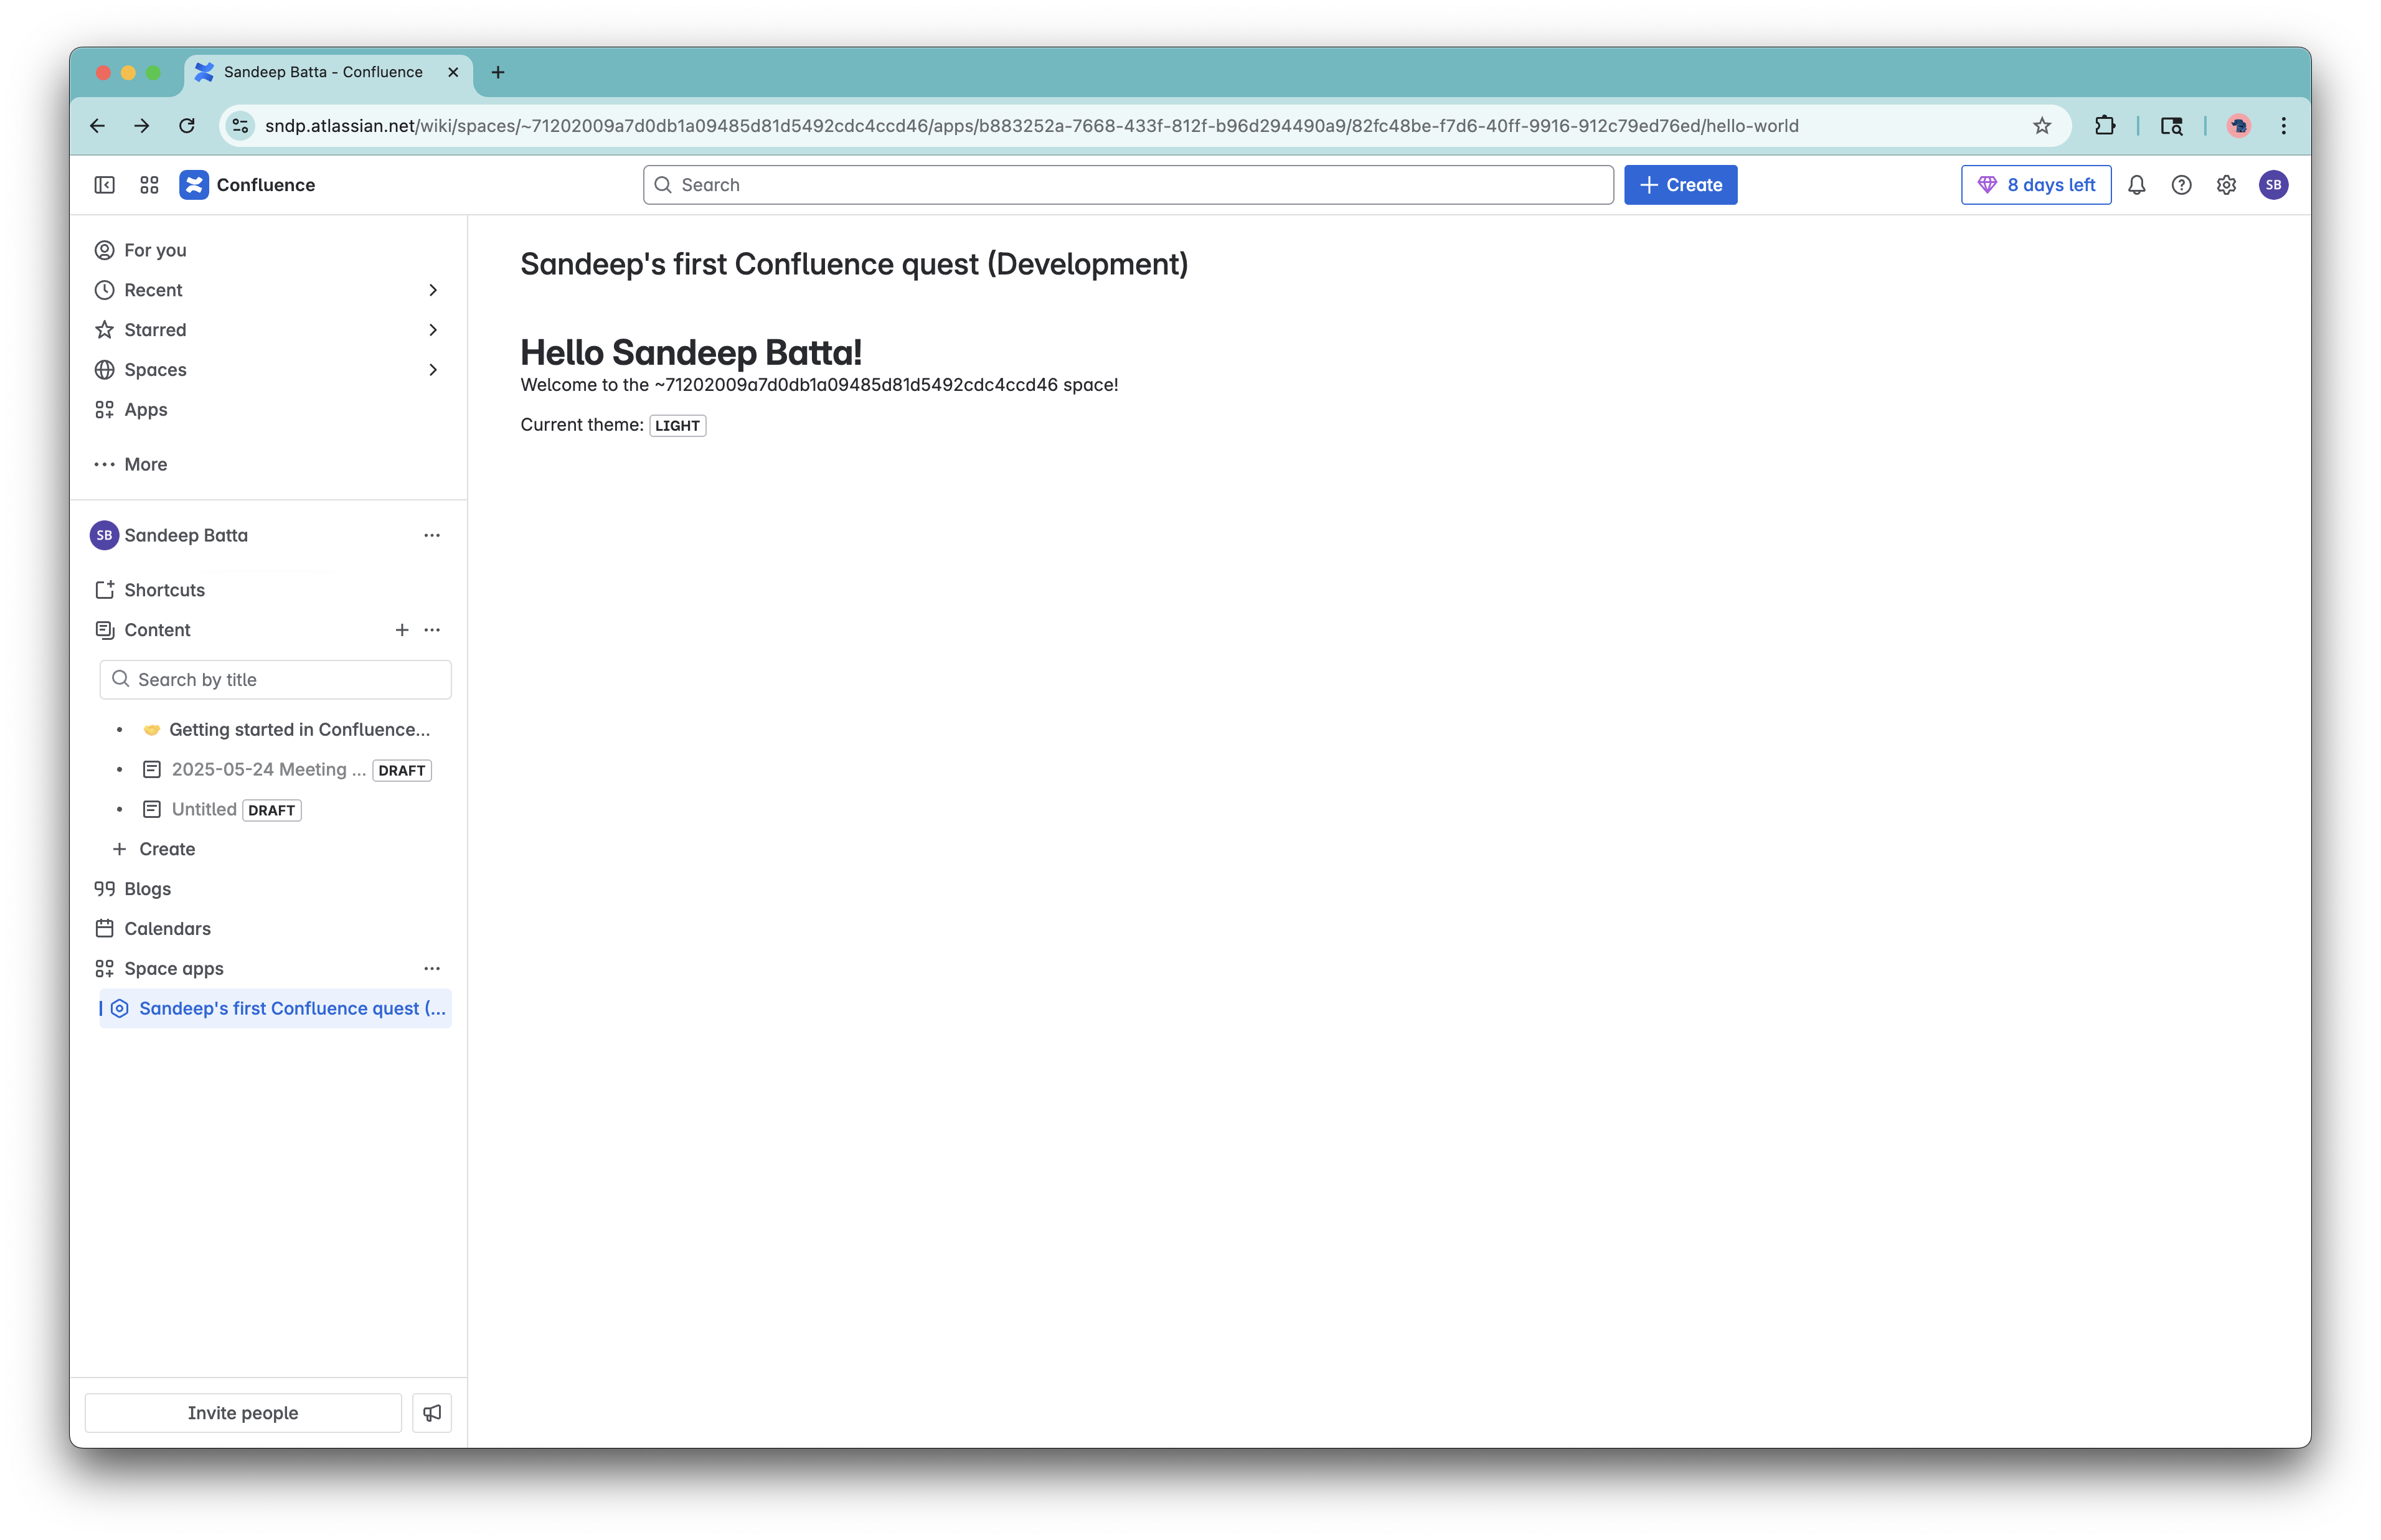Viewport: 2381px width, 1540px height.
Task: Go to For you section
Action: coord(155,250)
